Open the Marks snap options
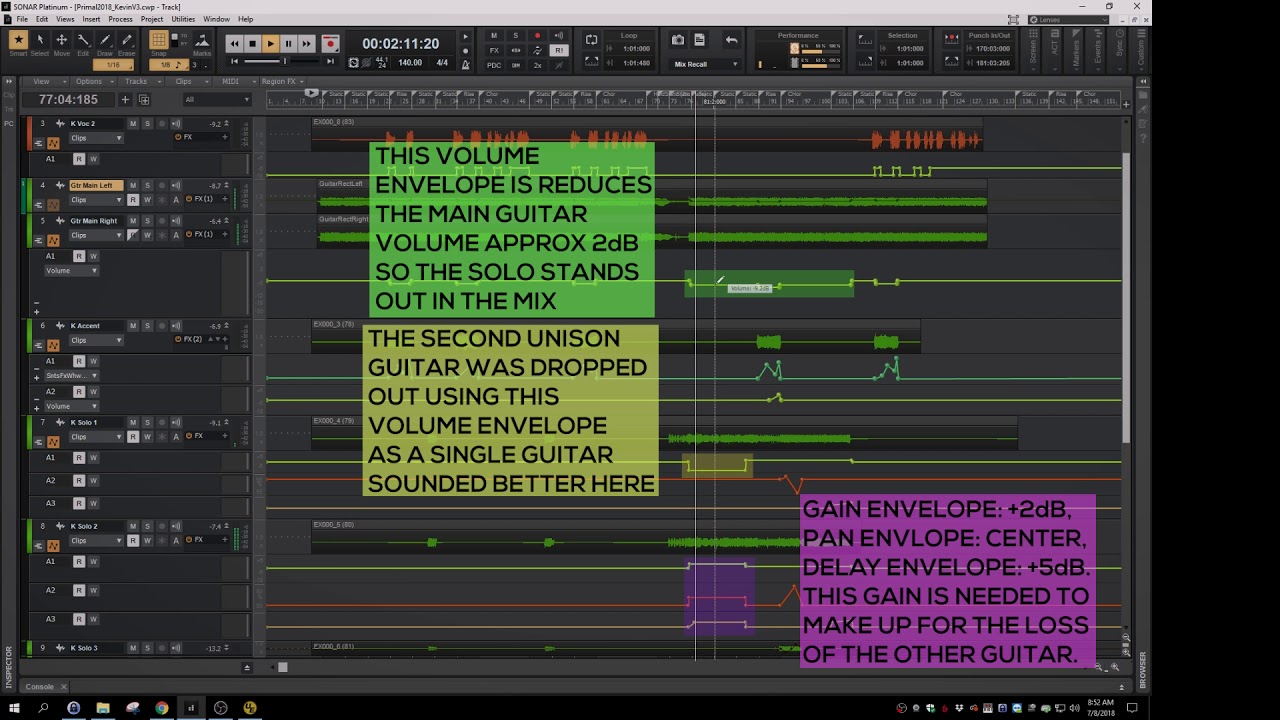1280x720 pixels. [x=202, y=41]
